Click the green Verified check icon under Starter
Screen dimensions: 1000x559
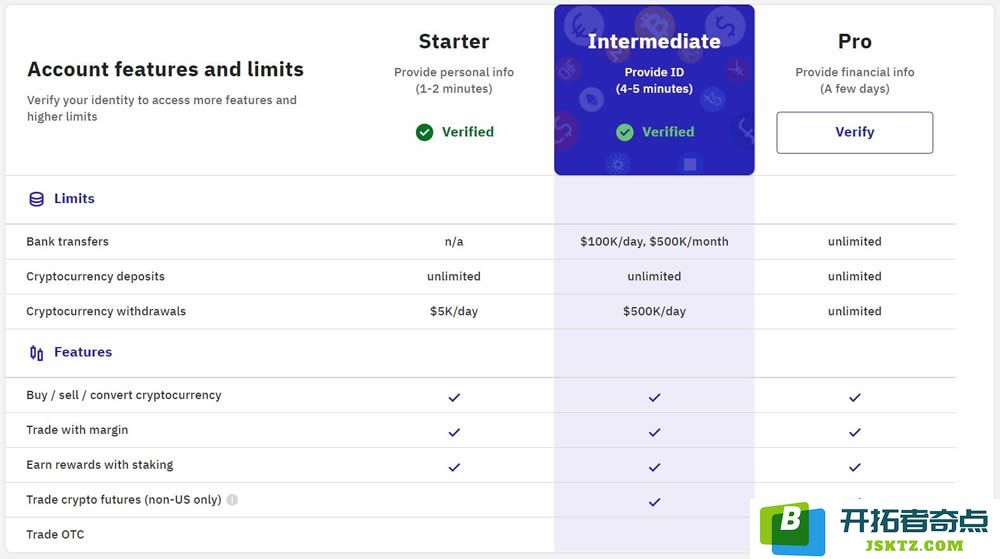pos(424,132)
